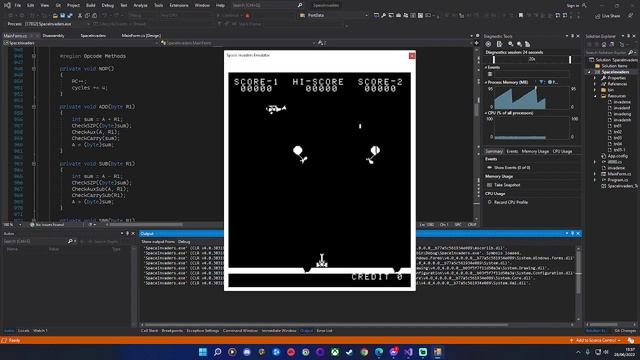The width and height of the screenshot is (640, 360).
Task: Open the Error List tab
Action: 324,331
